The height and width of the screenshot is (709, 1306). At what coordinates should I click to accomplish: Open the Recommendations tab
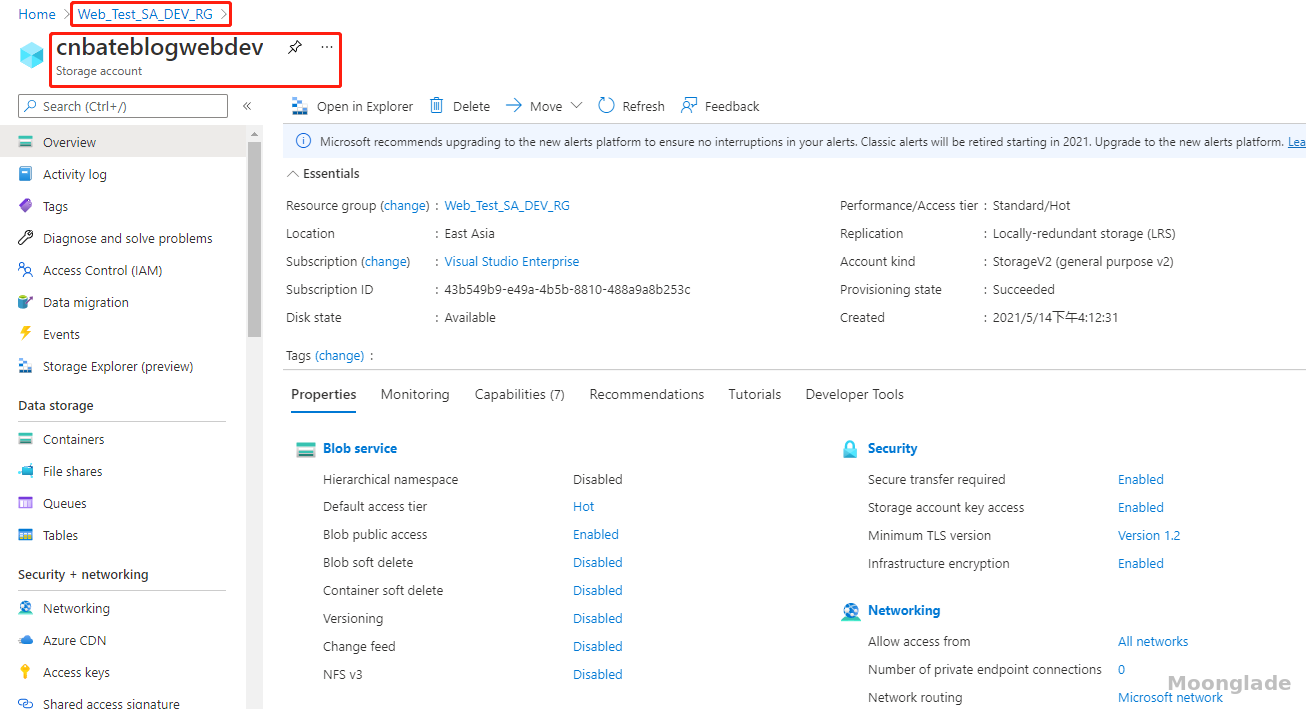click(x=647, y=394)
